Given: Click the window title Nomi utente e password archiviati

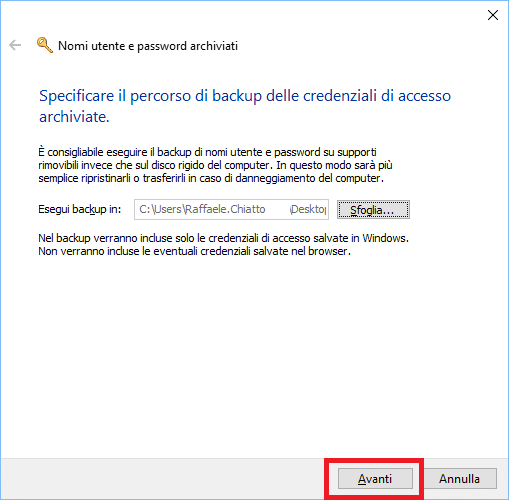Looking at the screenshot, I should (148, 46).
